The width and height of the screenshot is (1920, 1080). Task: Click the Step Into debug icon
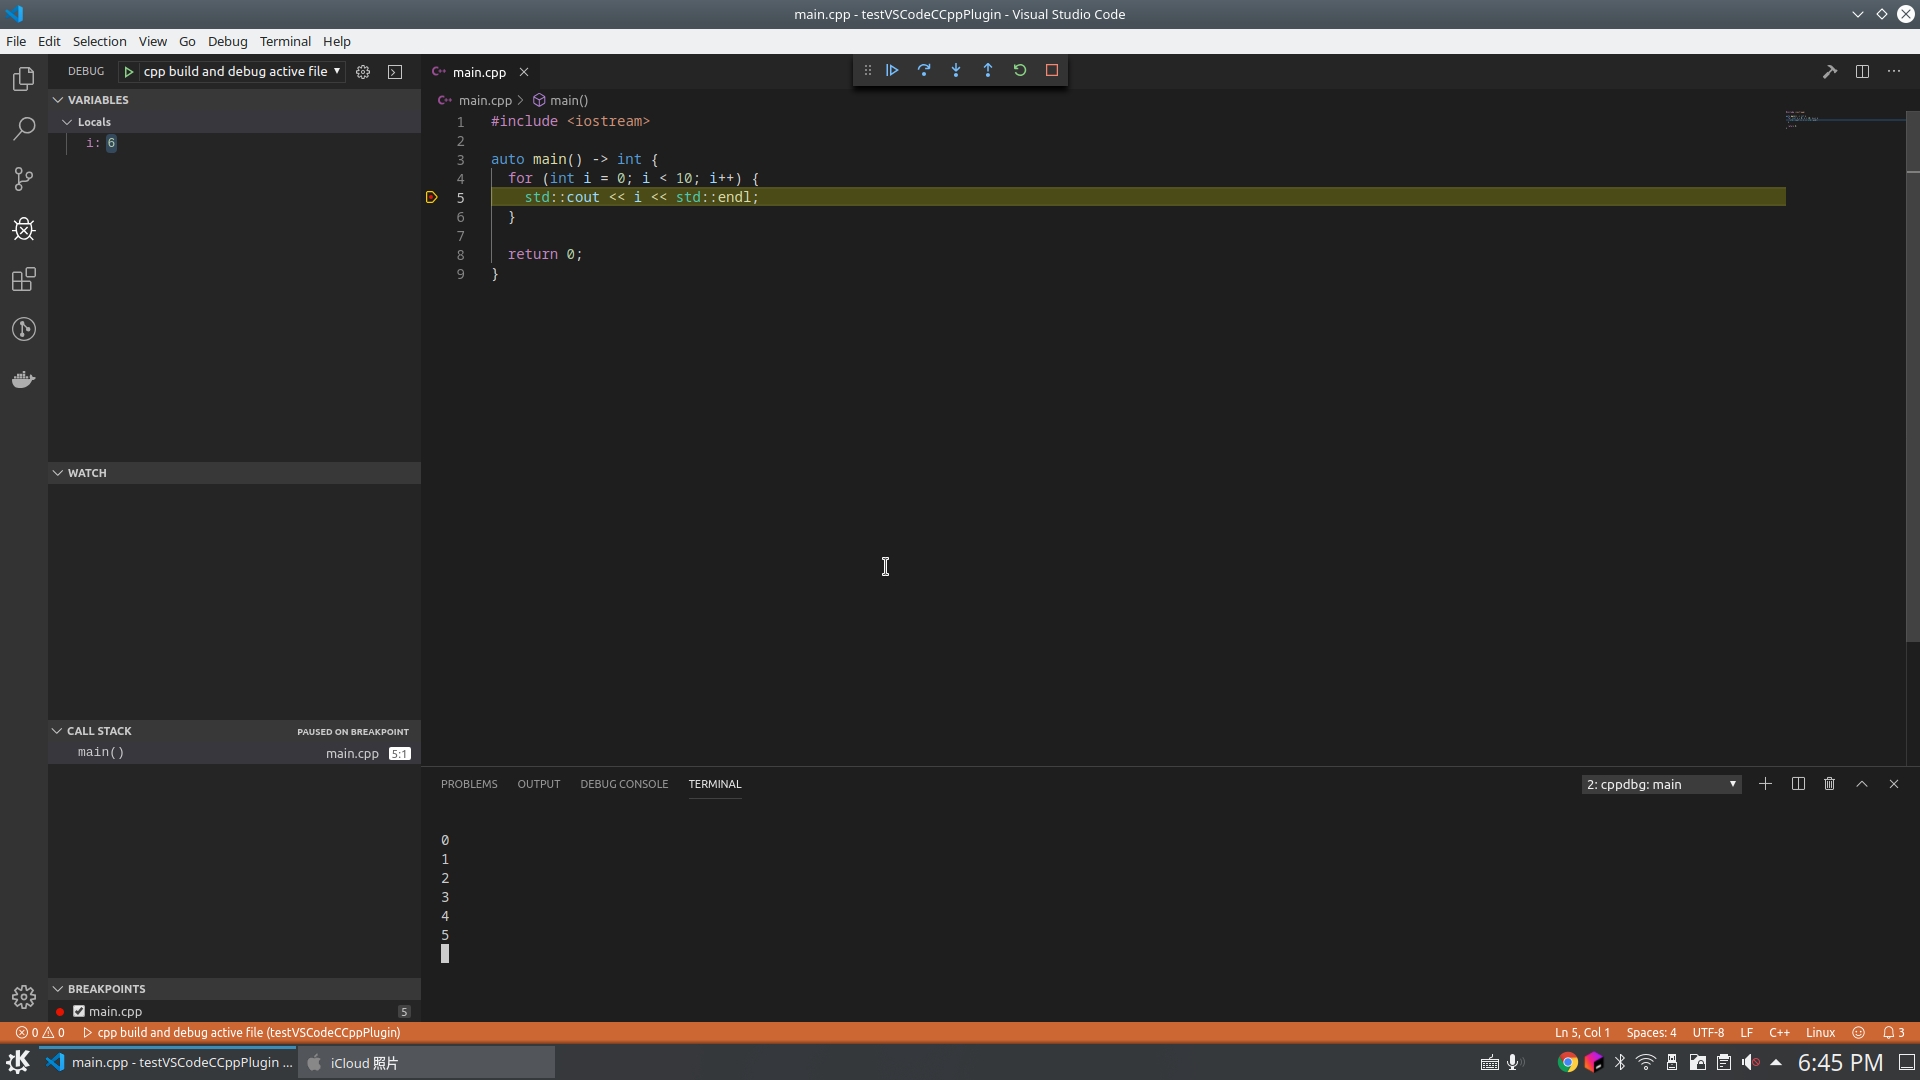click(956, 71)
